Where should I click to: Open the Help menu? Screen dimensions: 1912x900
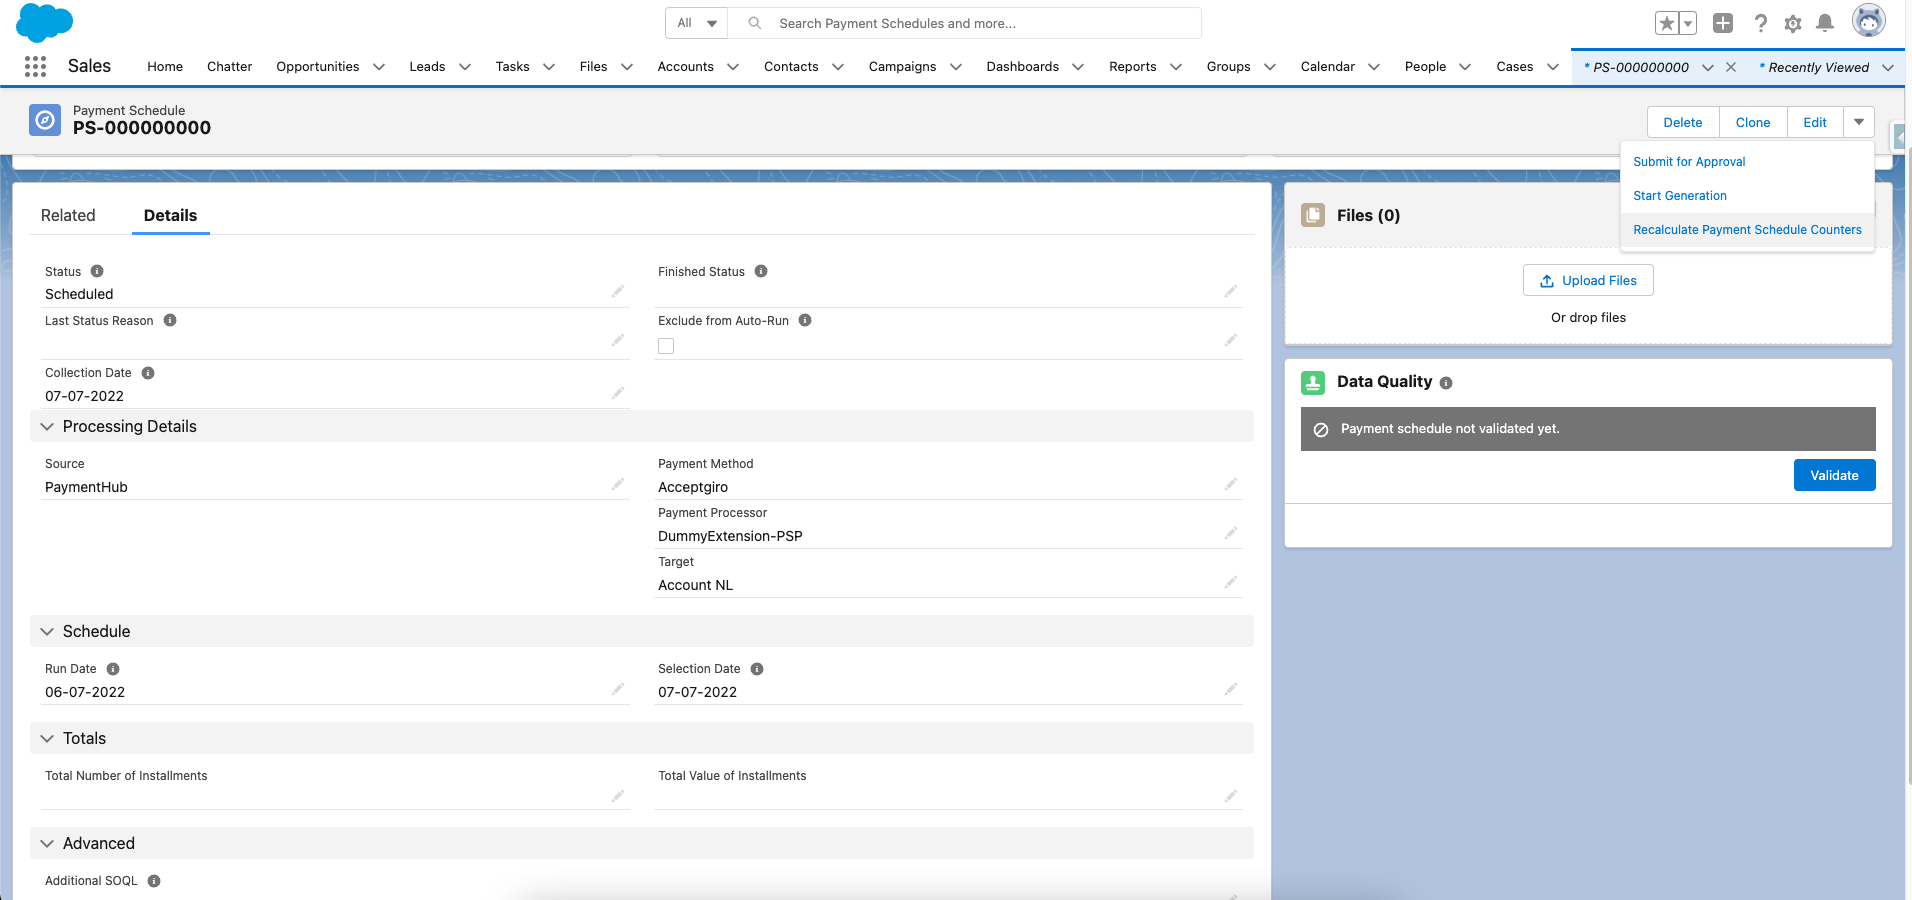1761,23
